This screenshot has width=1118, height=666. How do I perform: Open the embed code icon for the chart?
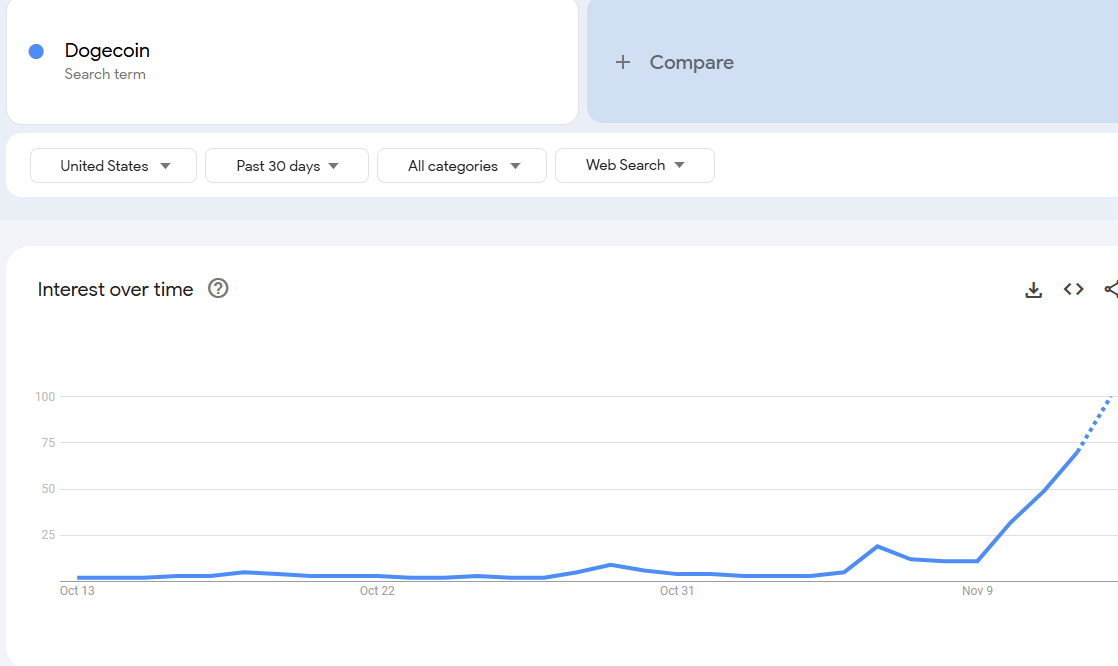(x=1073, y=289)
